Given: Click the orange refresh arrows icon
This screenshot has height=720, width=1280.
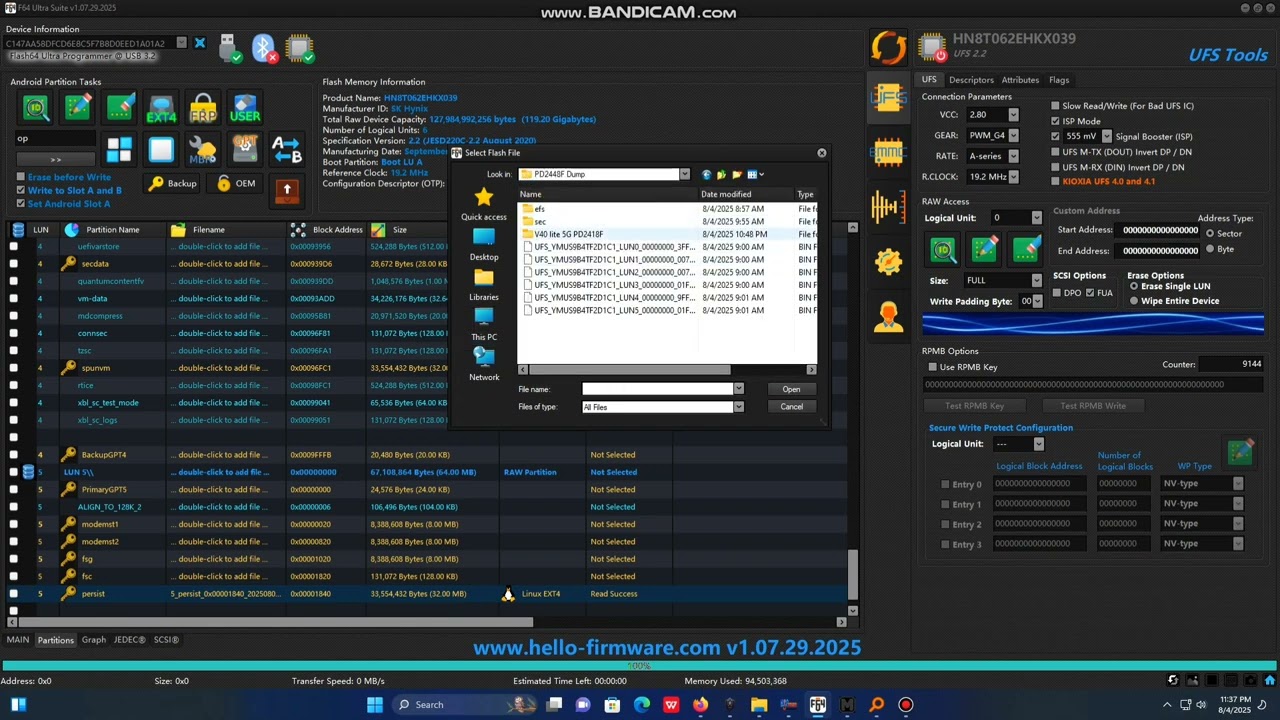Looking at the screenshot, I should [x=888, y=47].
